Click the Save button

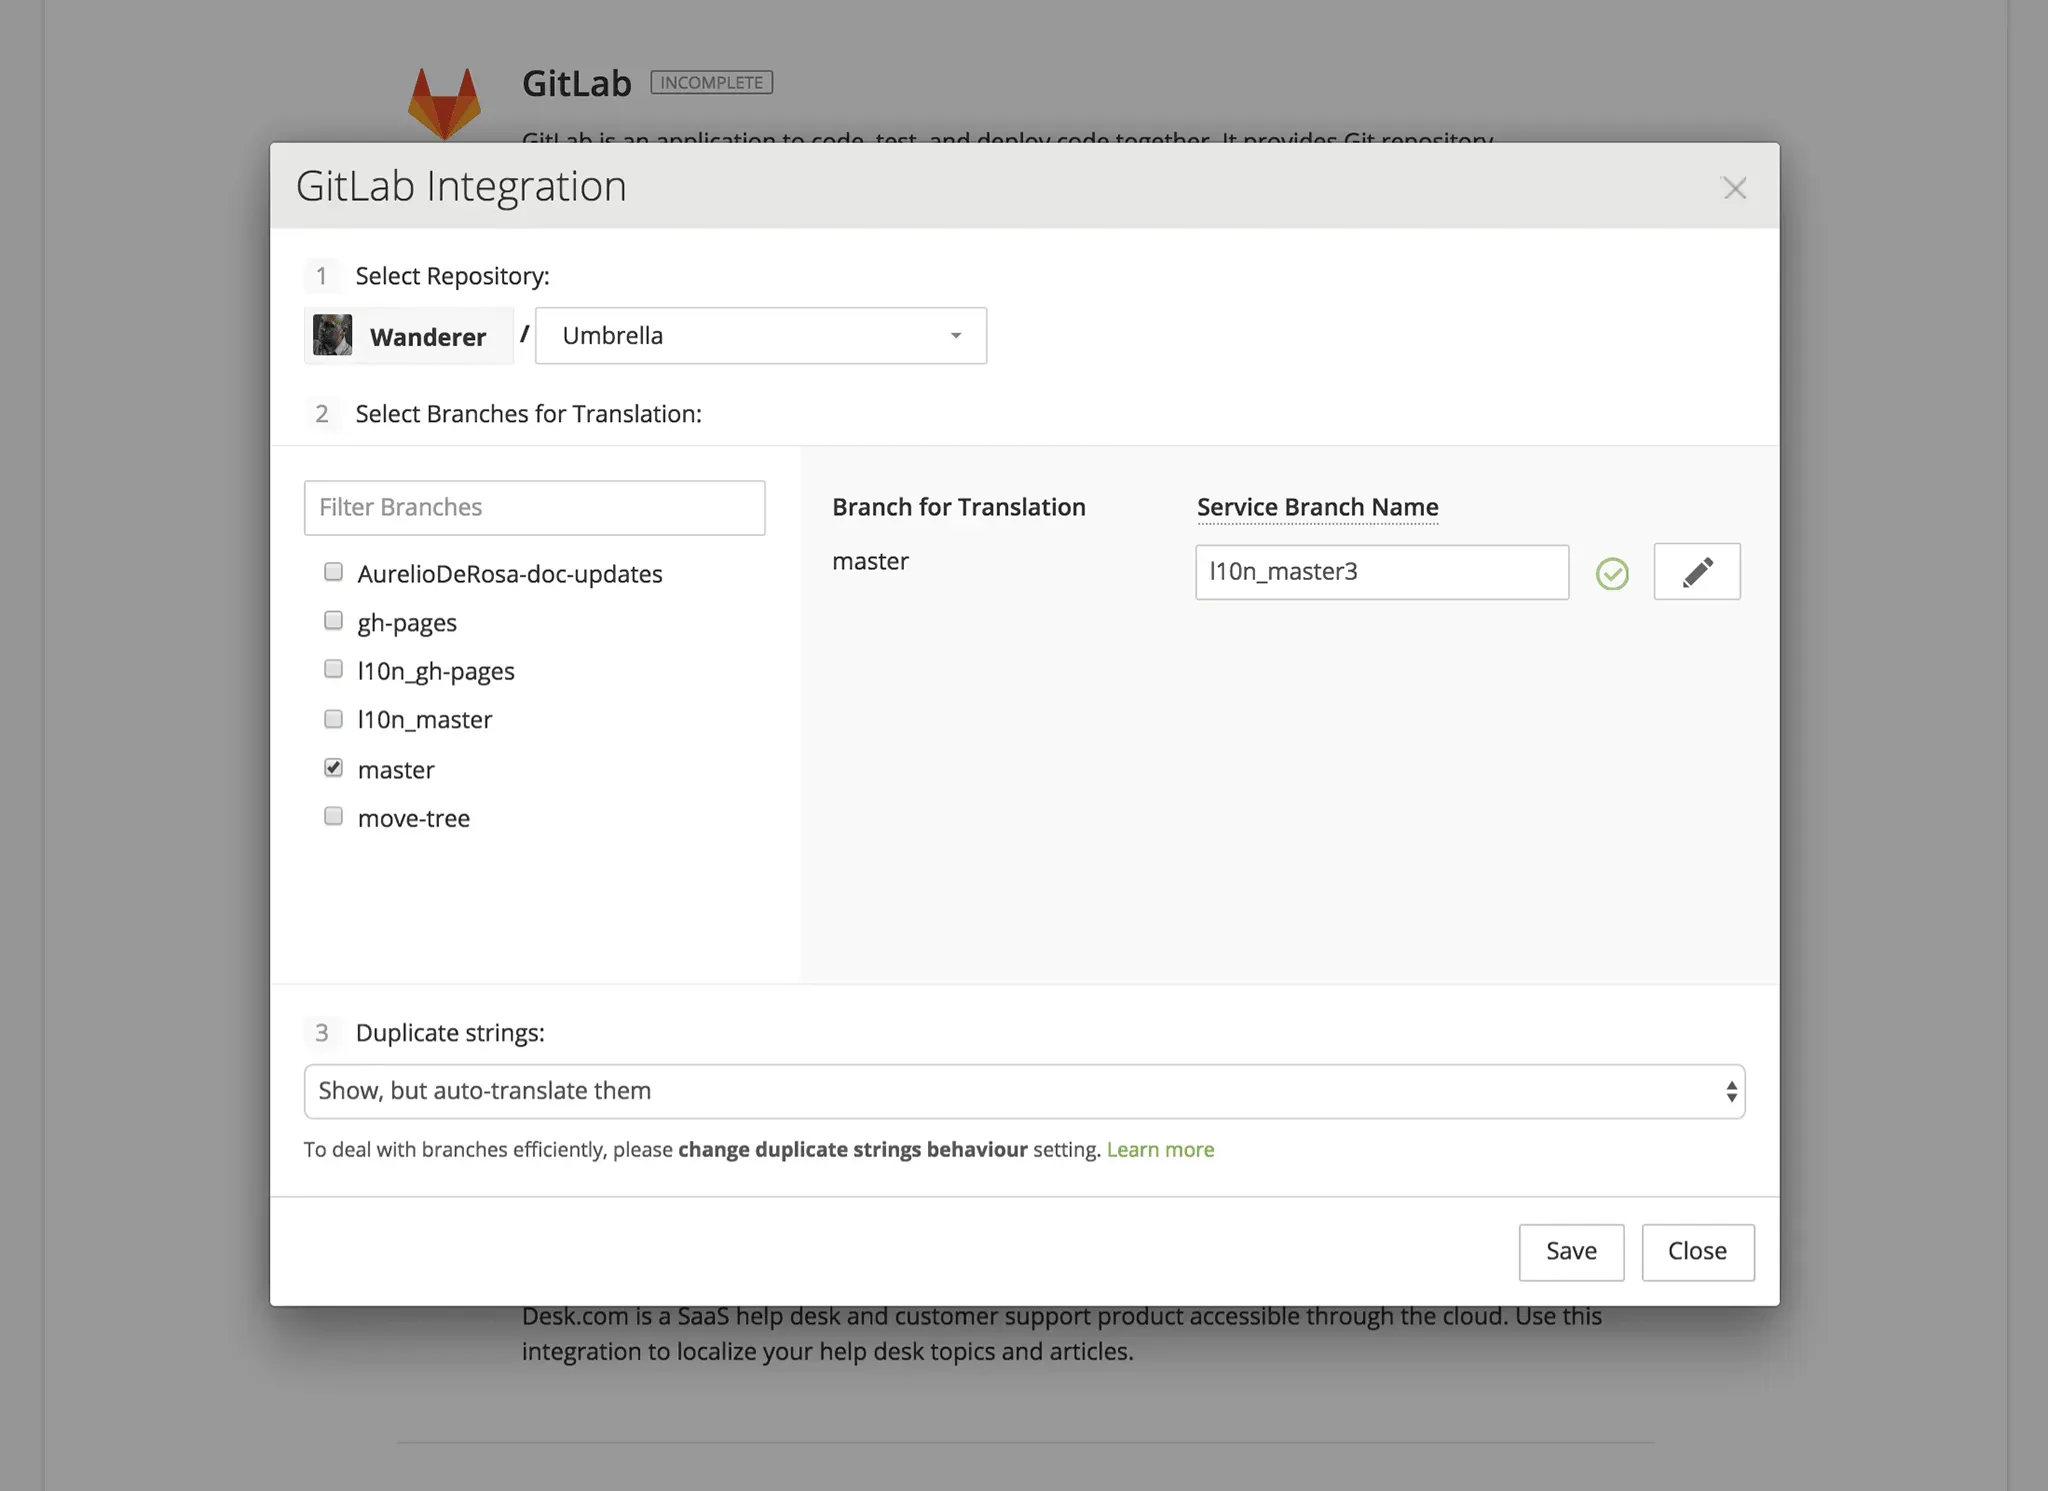pyautogui.click(x=1570, y=1251)
